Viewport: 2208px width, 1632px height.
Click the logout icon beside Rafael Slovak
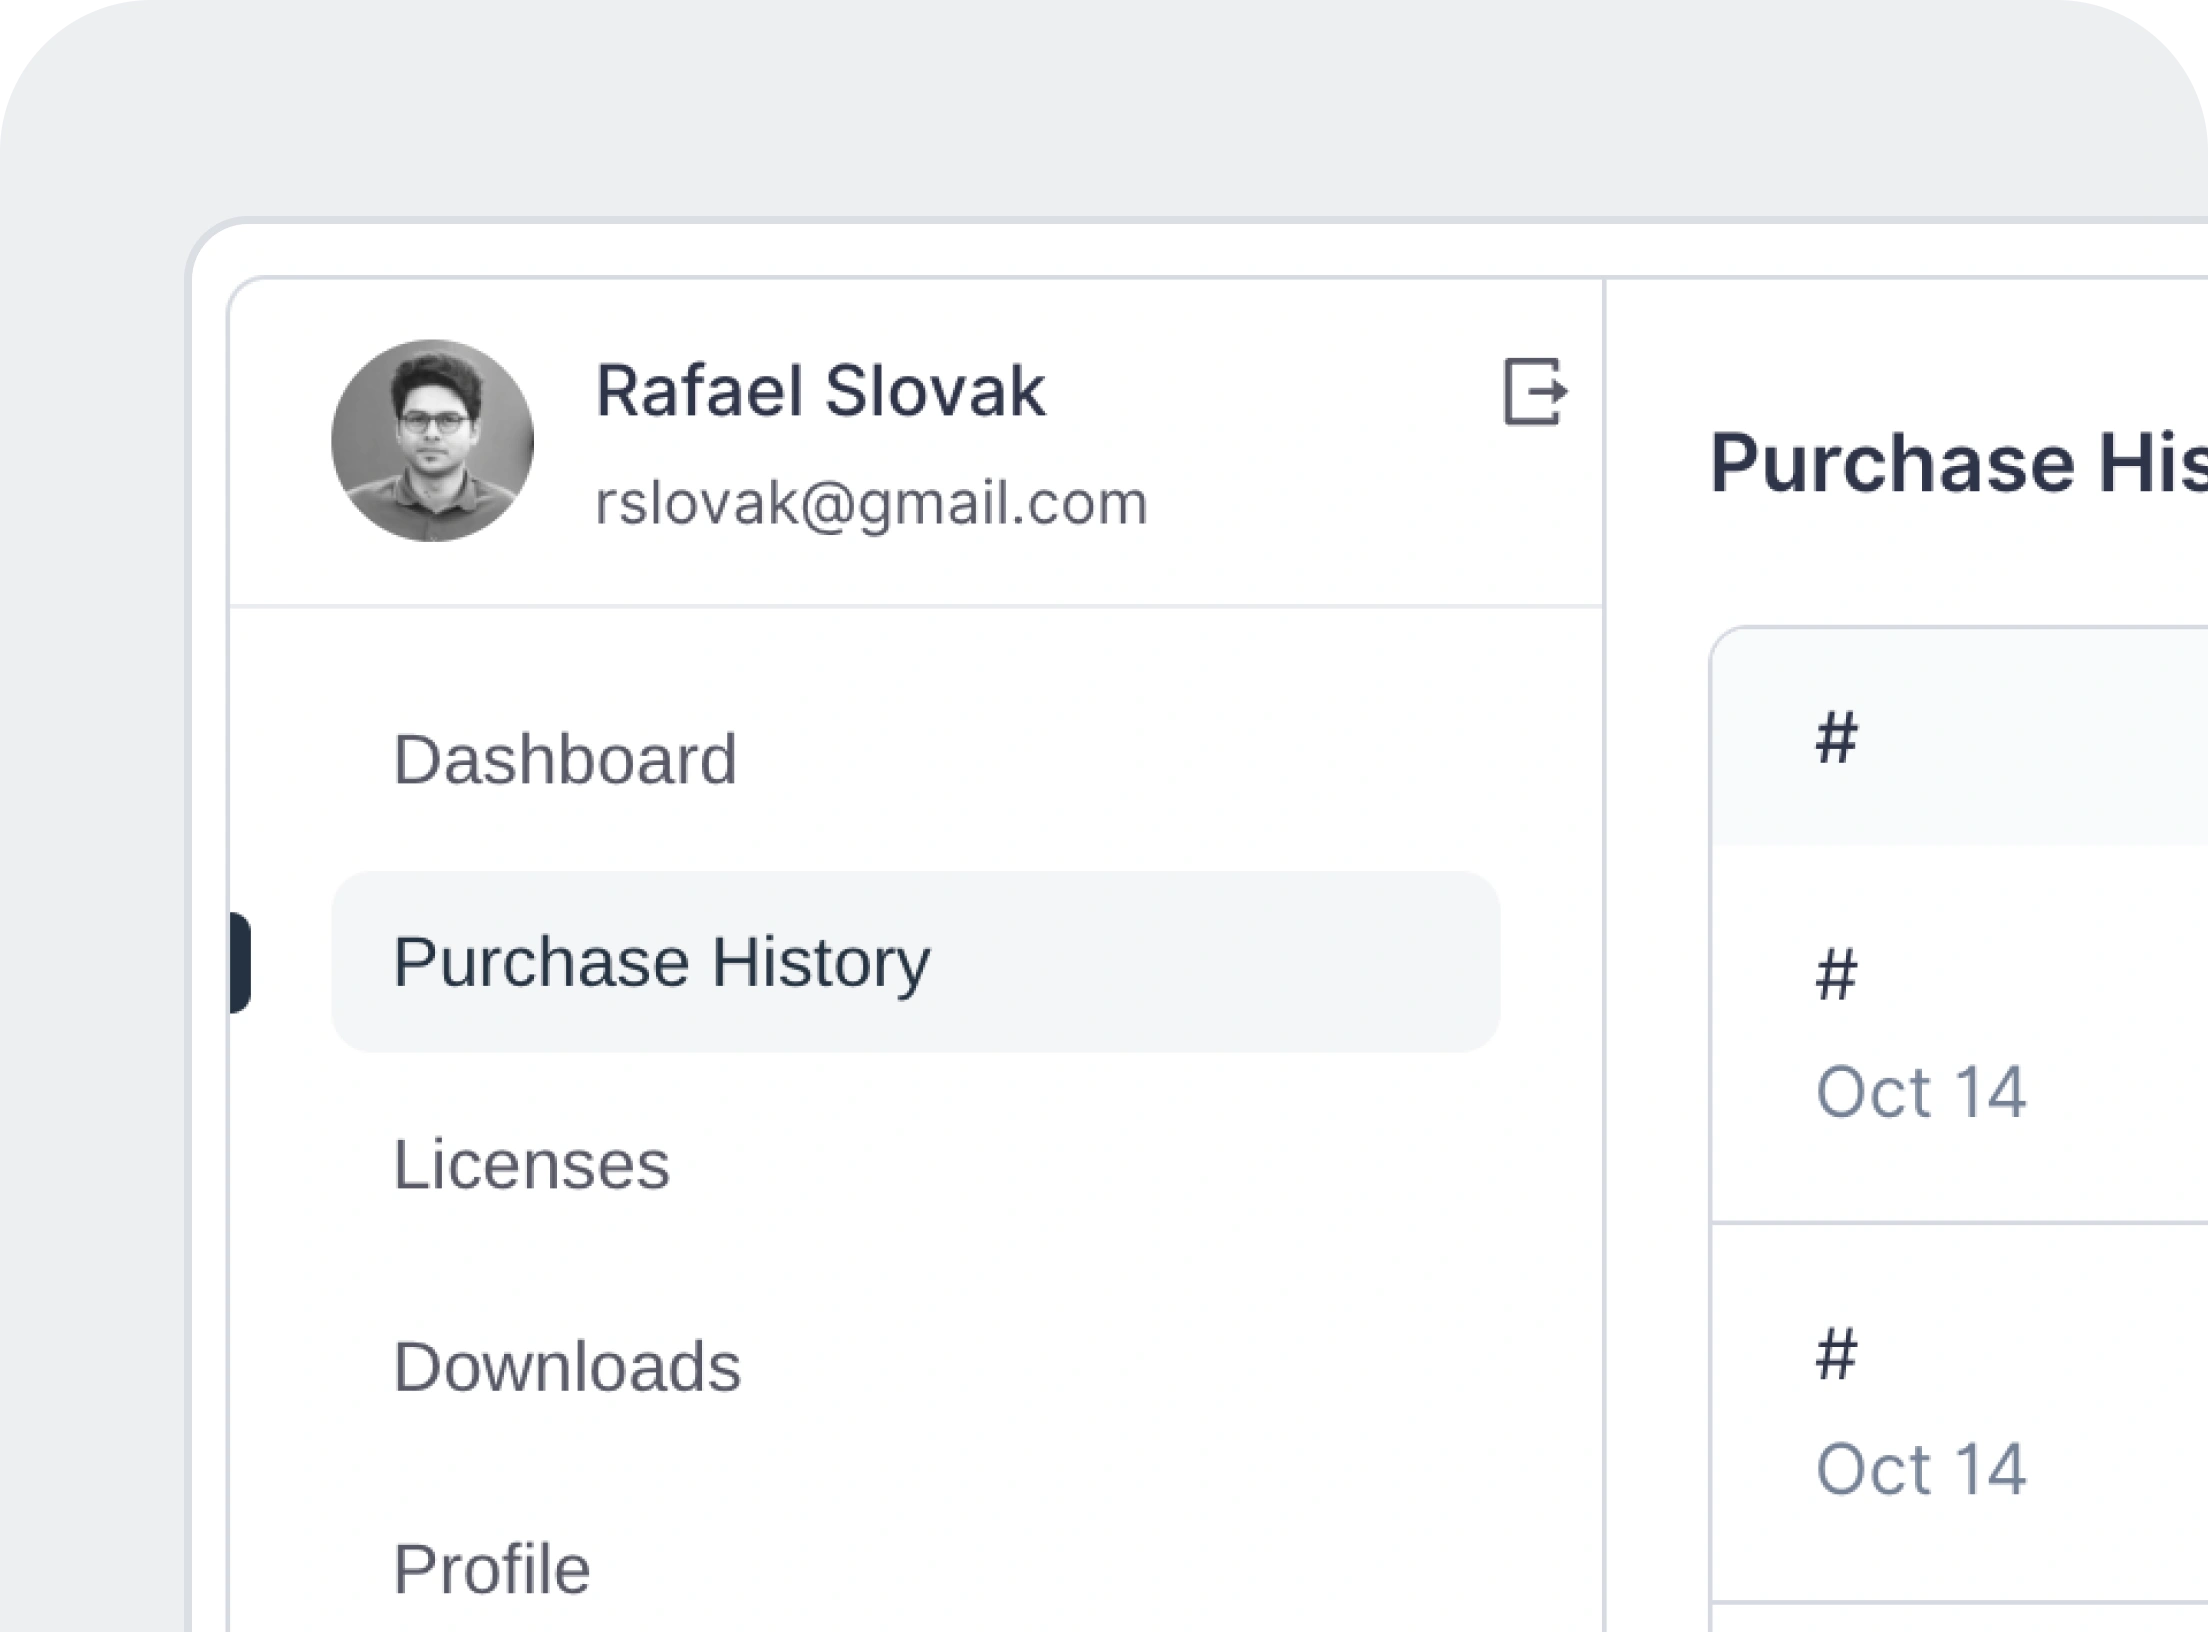tap(1535, 392)
